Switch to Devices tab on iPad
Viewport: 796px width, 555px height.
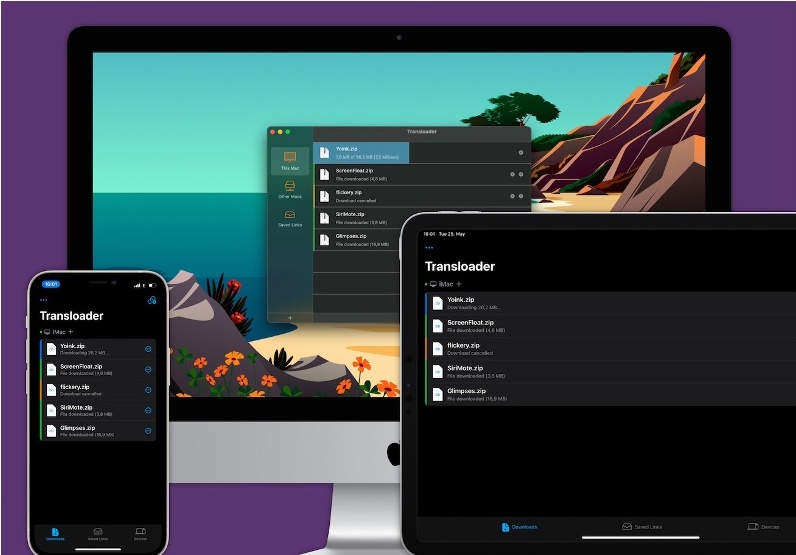click(x=763, y=527)
